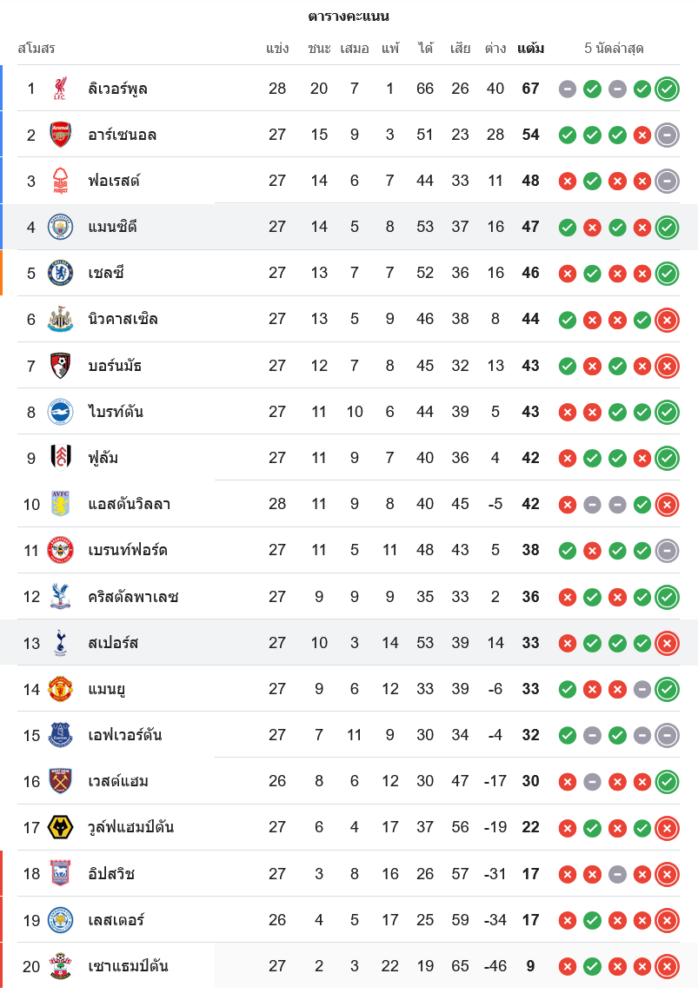Viewport: 698px width, 1000px height.
Task: Open the เลสเตอร์ team link
Action: click(x=116, y=920)
